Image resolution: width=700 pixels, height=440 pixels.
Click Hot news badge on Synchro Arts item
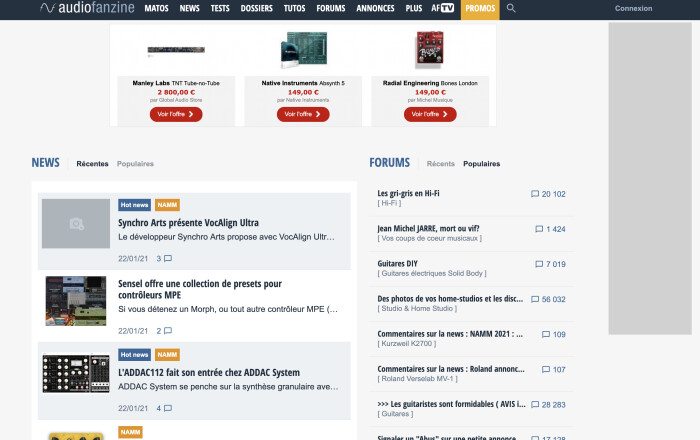(x=134, y=205)
